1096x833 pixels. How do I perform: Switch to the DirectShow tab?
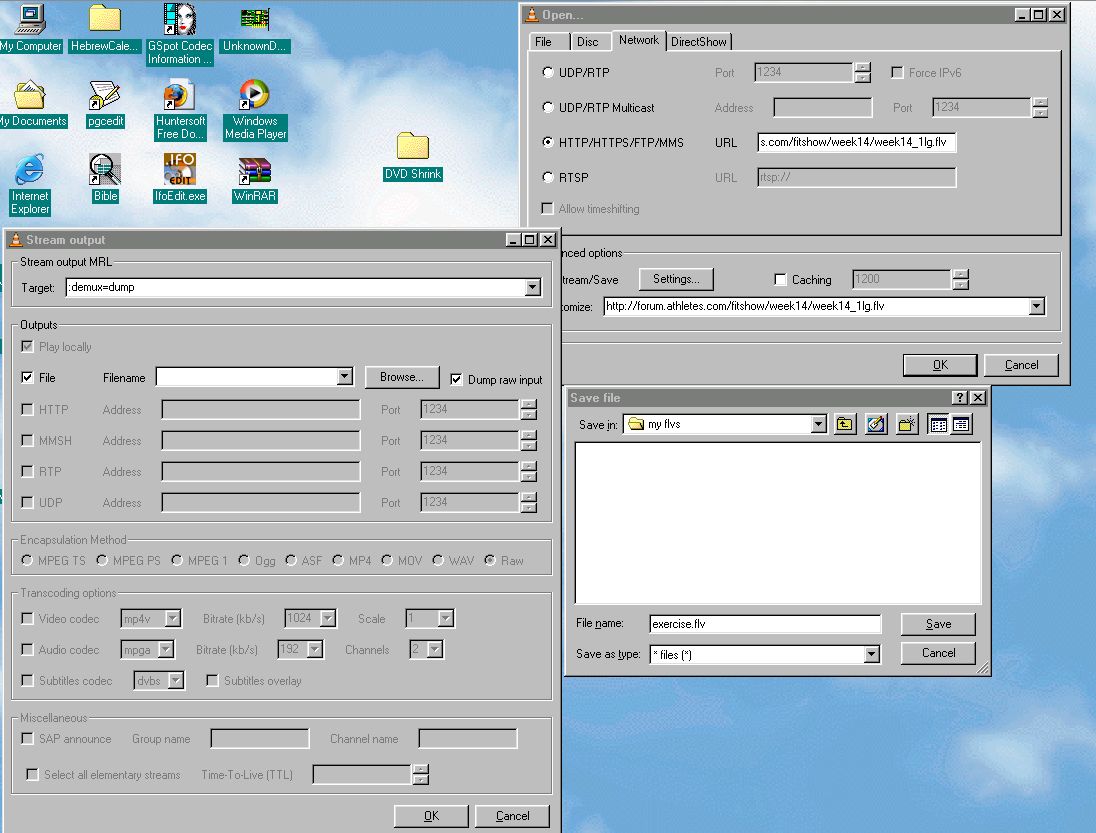point(699,42)
